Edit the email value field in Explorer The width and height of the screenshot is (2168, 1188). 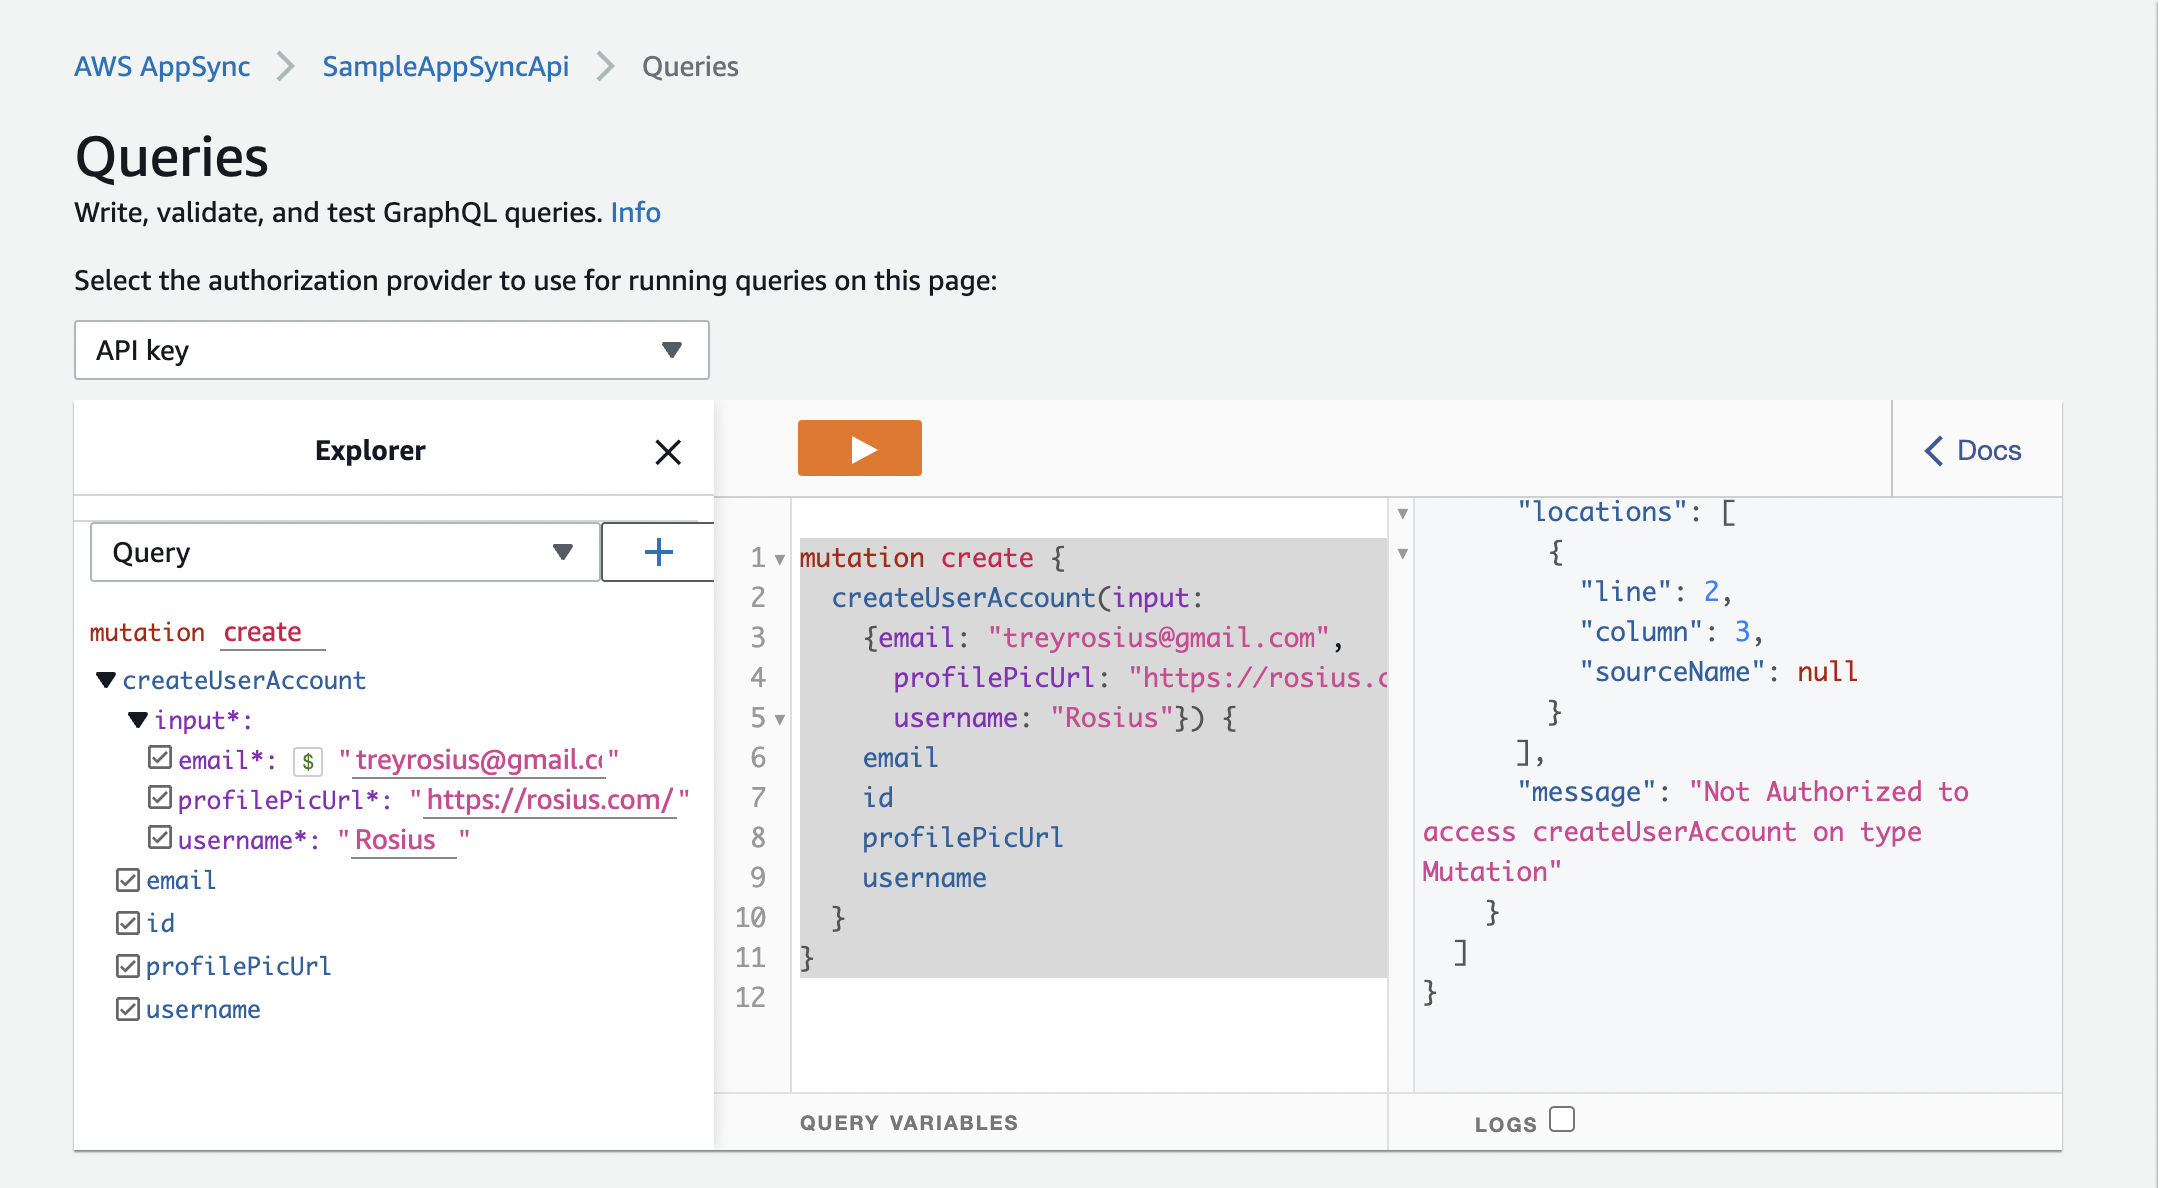479,760
